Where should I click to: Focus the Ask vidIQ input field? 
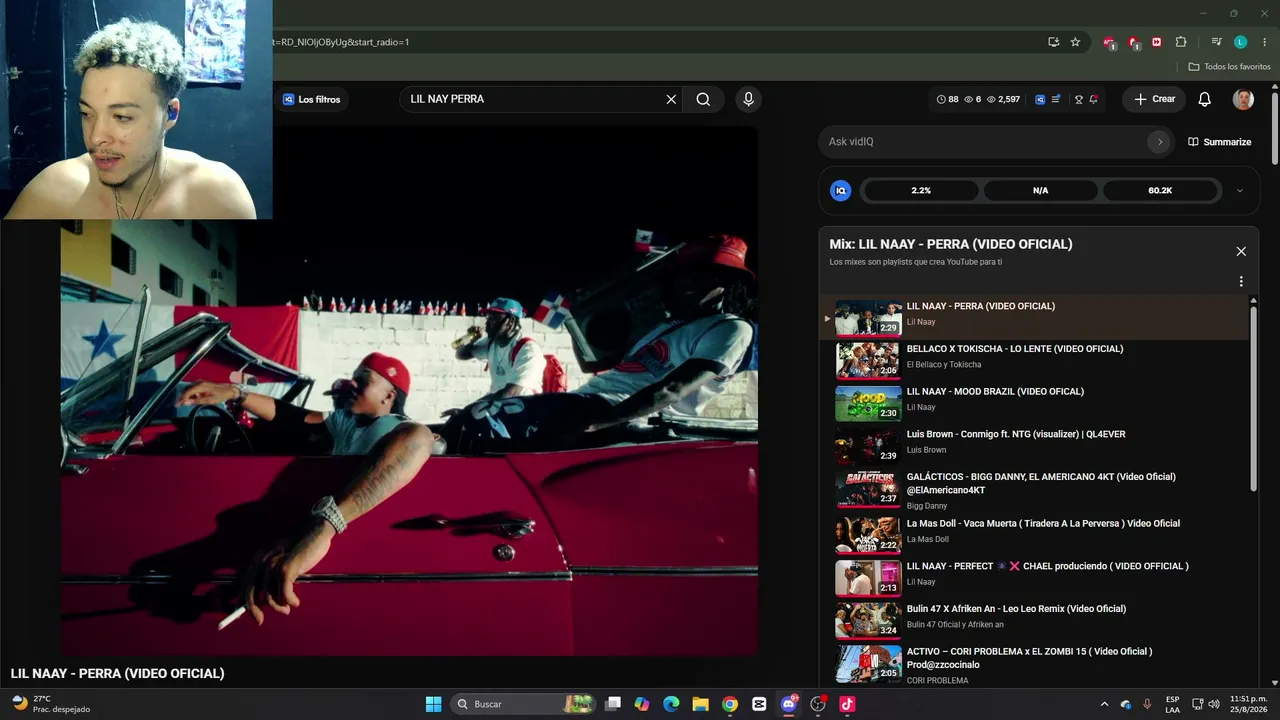coord(986,142)
